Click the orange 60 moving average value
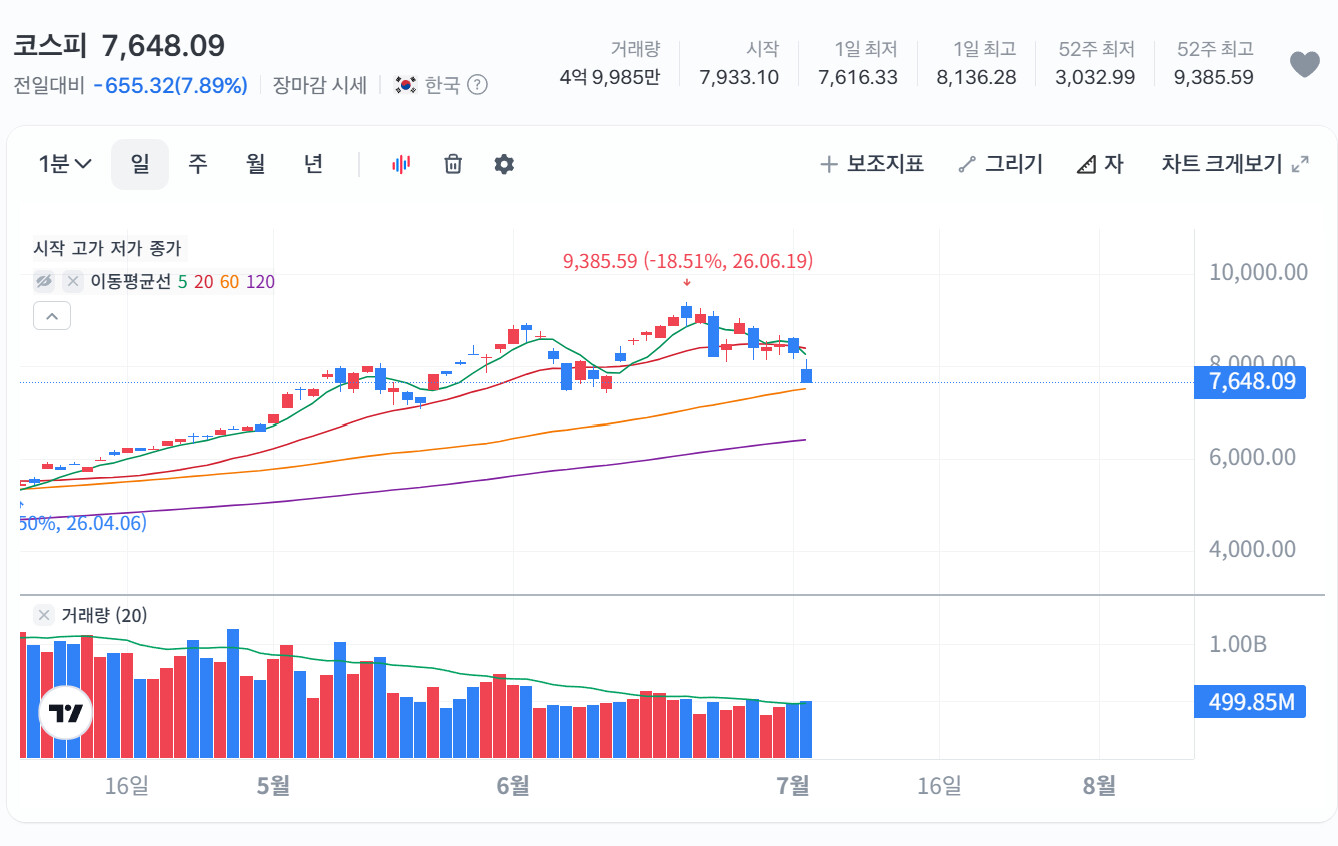This screenshot has height=846, width=1338. [x=229, y=282]
